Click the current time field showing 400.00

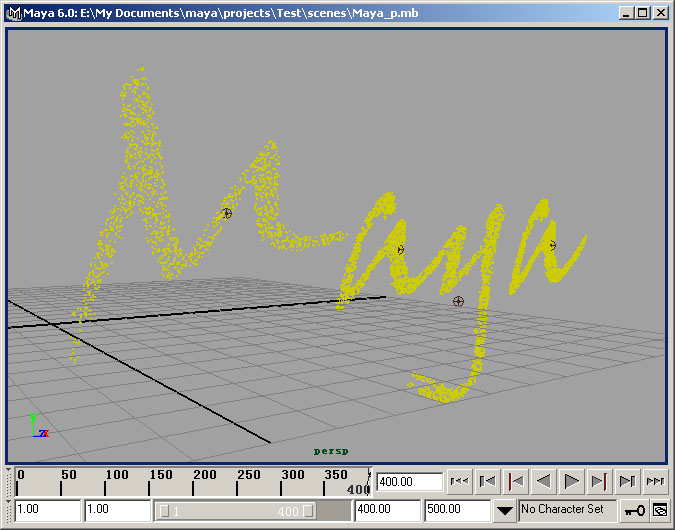pos(409,481)
